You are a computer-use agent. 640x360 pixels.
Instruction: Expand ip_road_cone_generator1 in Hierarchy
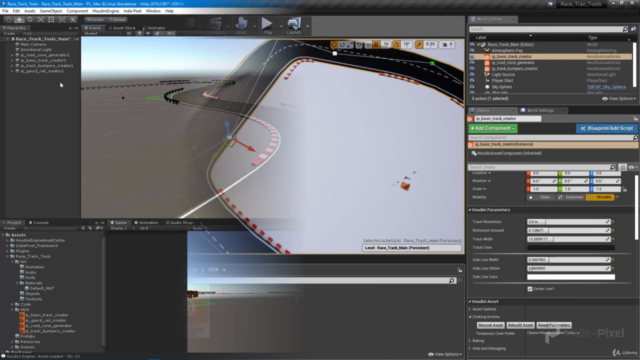coord(12,55)
